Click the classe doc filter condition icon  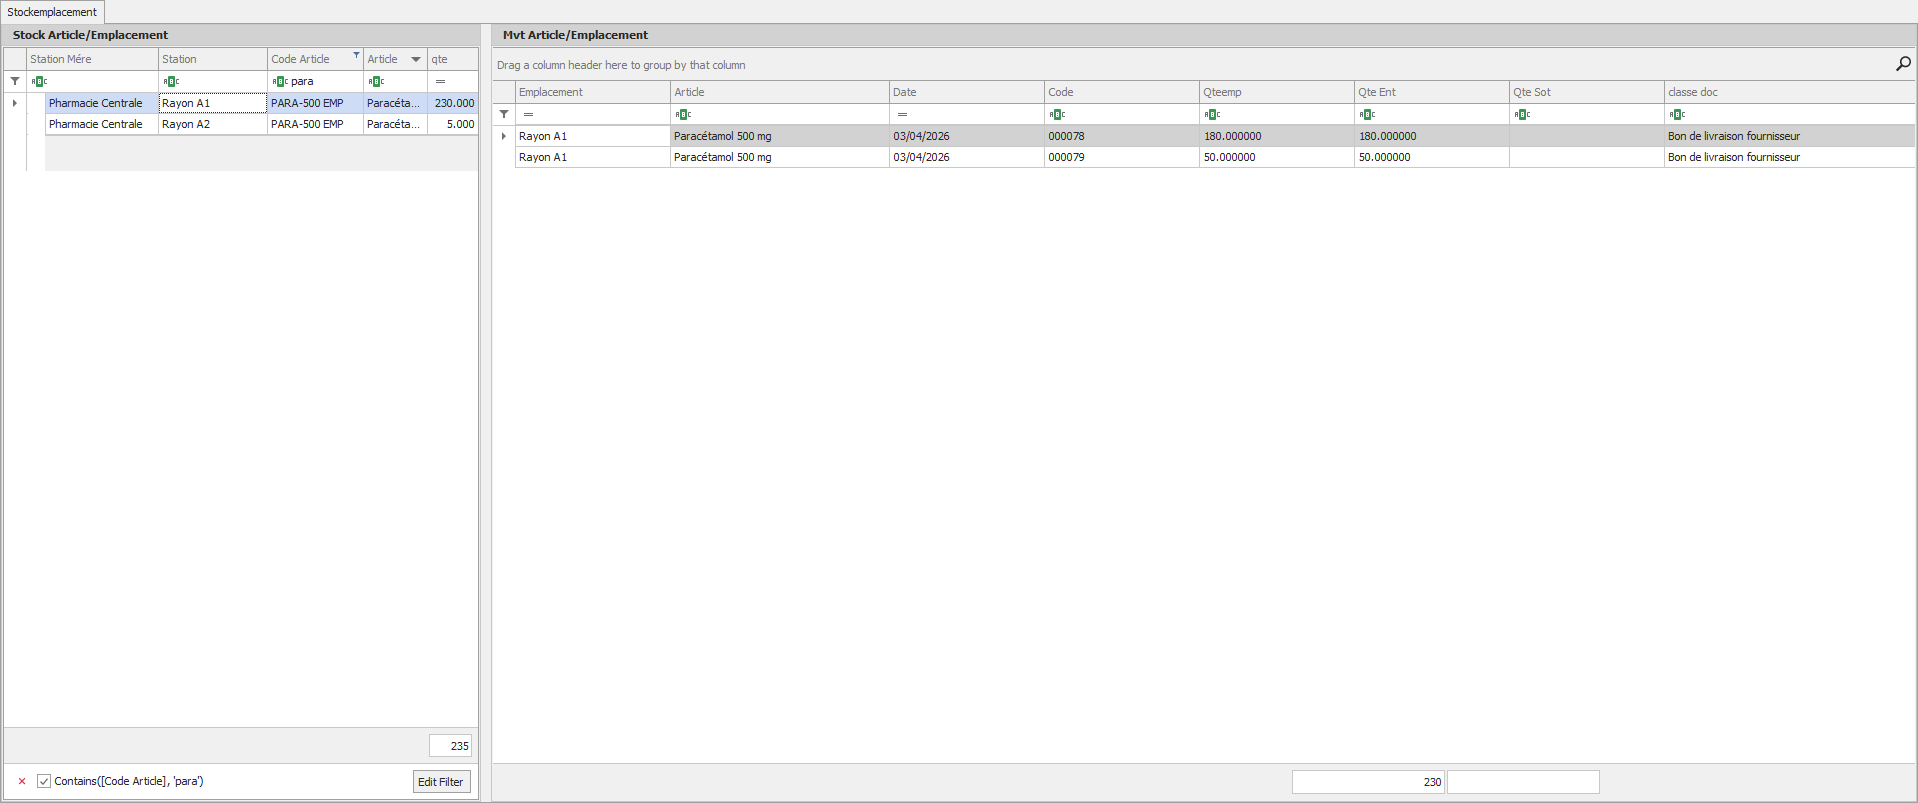coord(1677,115)
